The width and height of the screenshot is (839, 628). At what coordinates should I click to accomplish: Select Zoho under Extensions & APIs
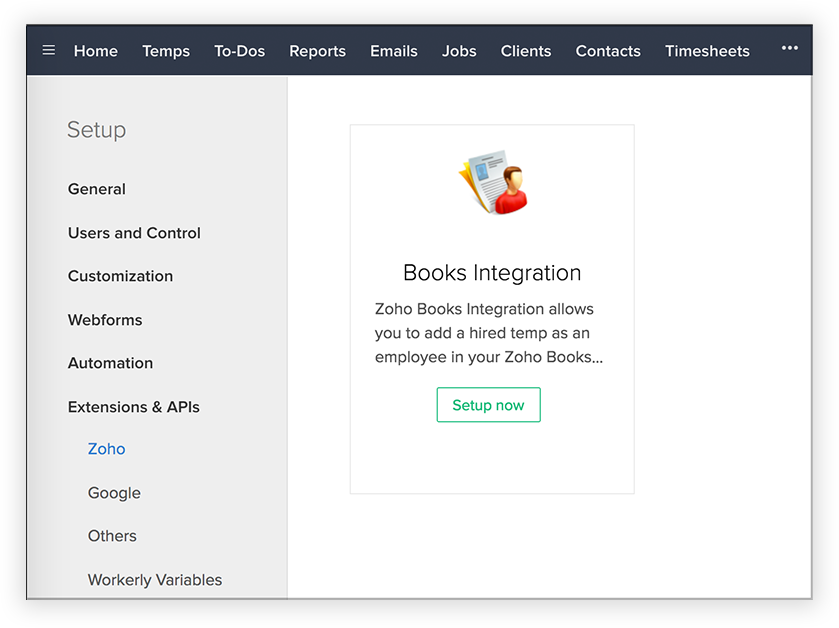[106, 449]
